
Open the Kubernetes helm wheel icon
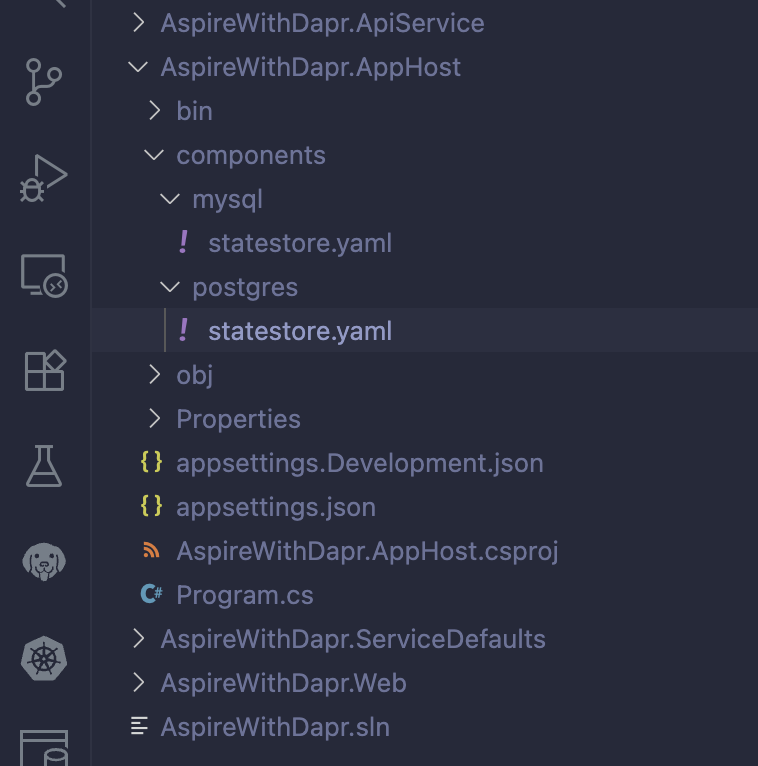pyautogui.click(x=44, y=658)
